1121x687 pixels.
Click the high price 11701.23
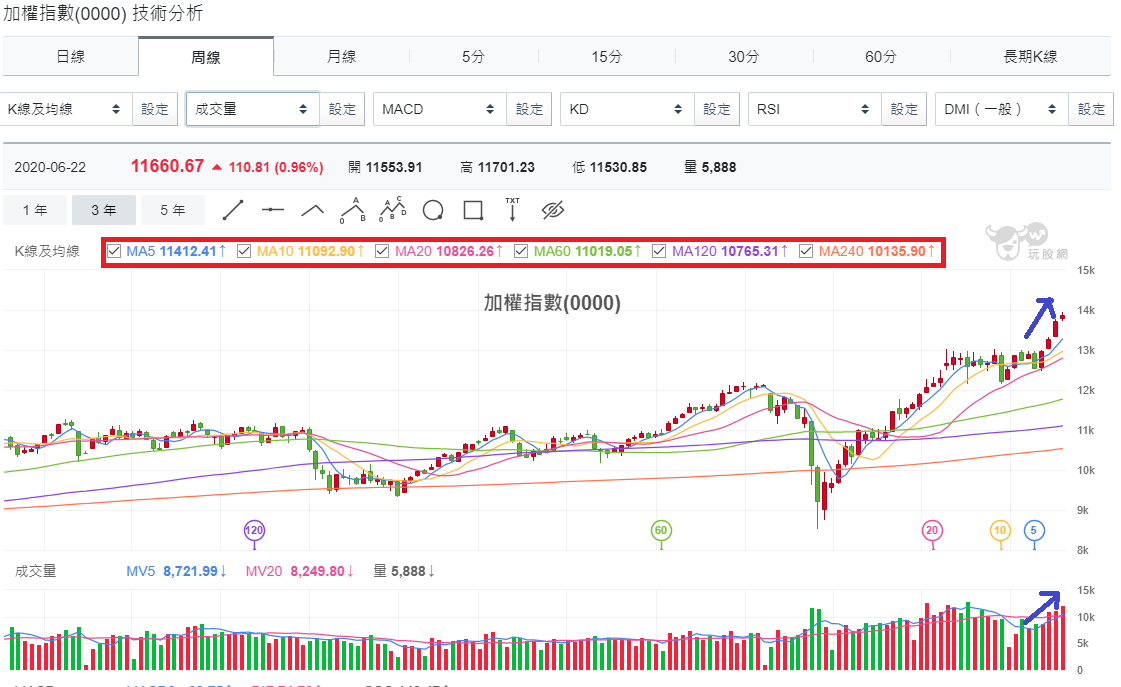506,167
